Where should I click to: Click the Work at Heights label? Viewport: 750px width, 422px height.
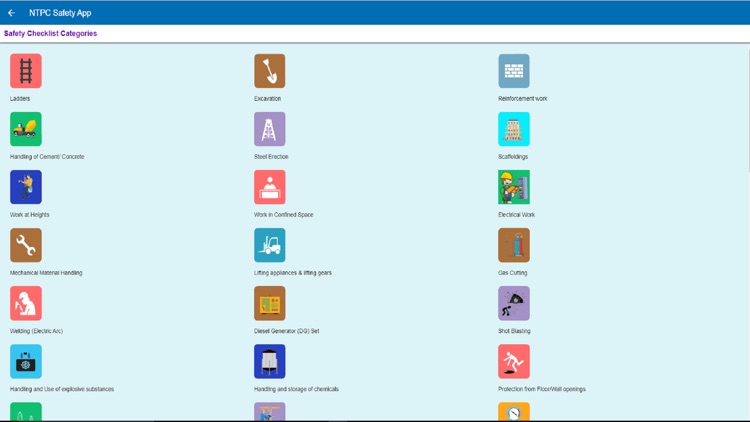pyautogui.click(x=30, y=215)
